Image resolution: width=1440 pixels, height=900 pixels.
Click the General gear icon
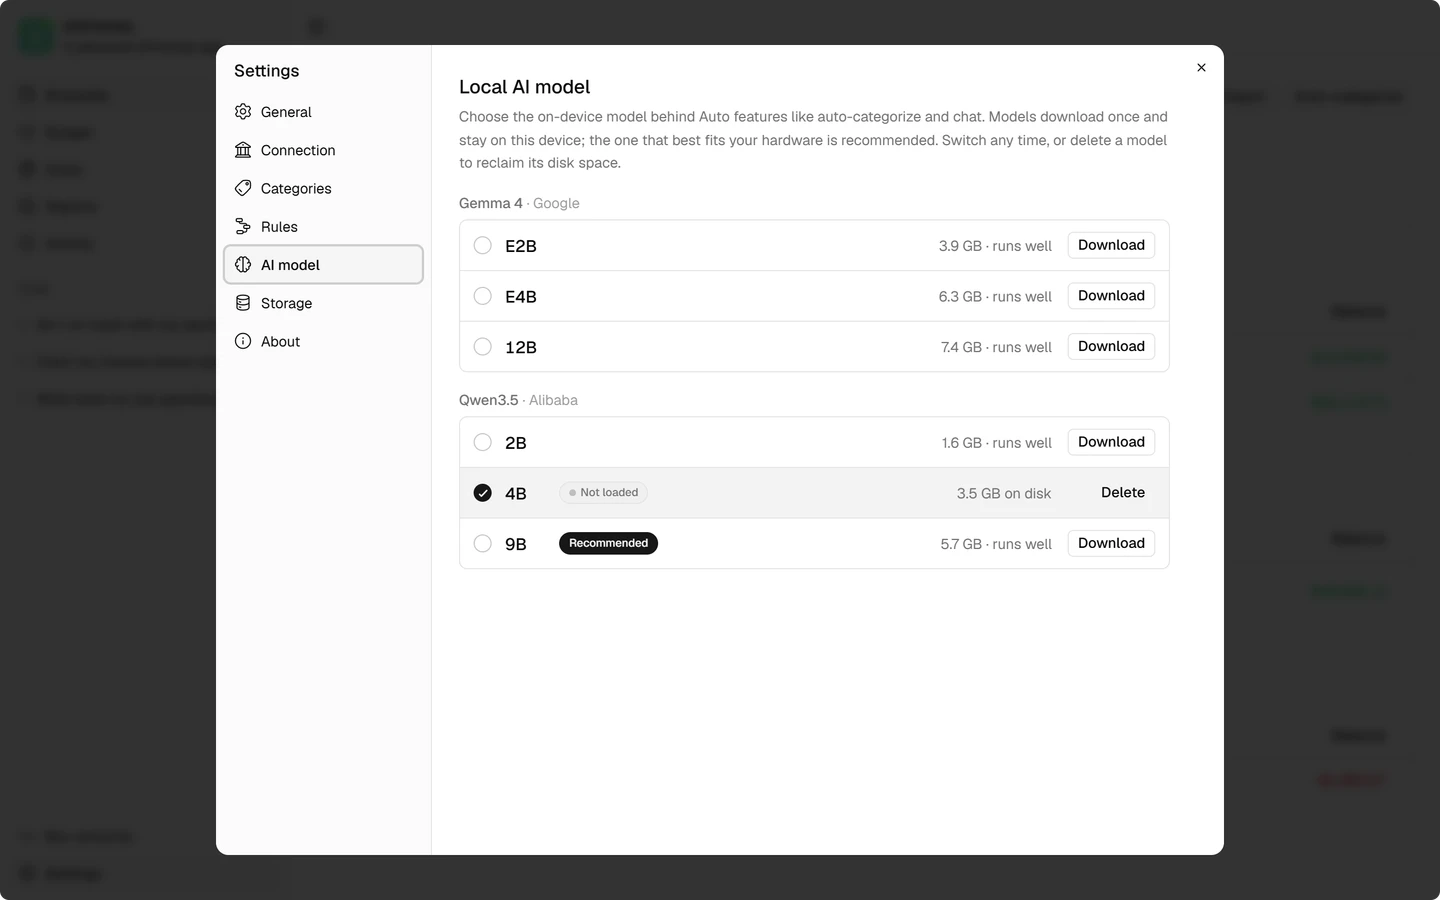click(243, 112)
